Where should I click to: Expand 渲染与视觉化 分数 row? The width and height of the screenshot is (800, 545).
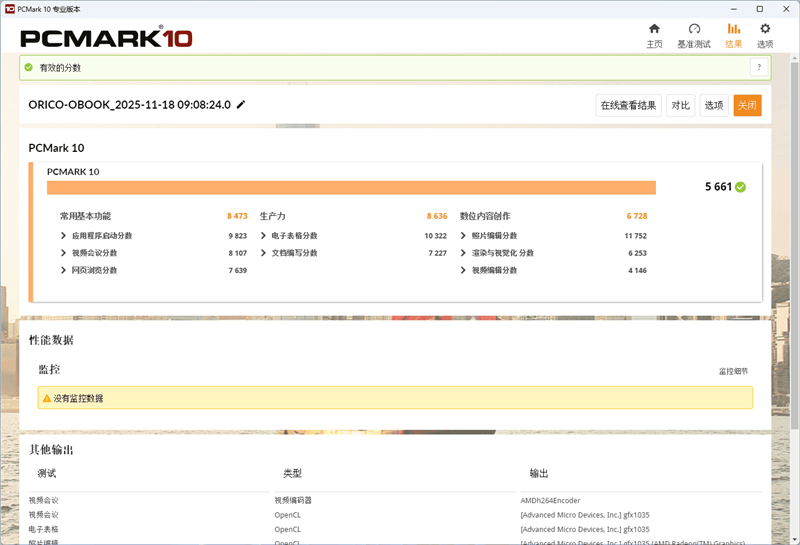click(464, 253)
